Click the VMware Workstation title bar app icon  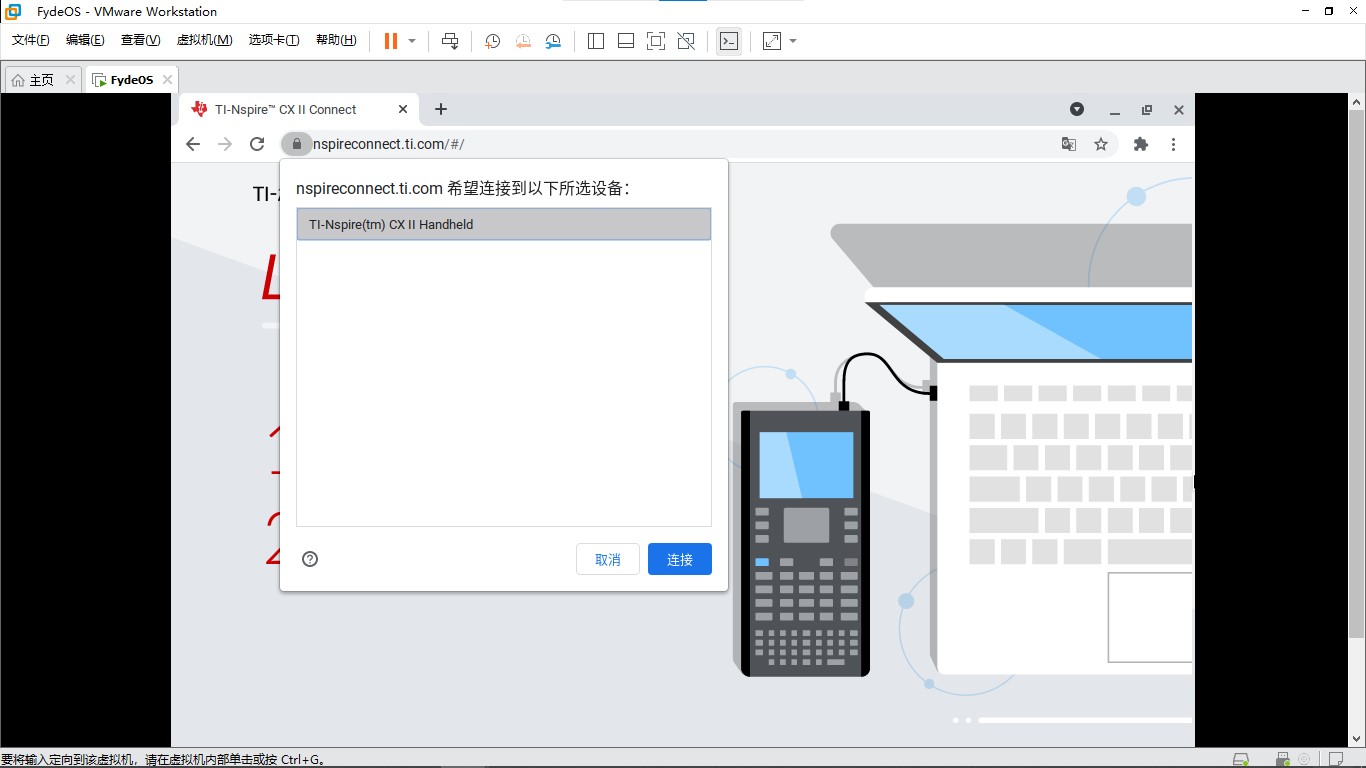(x=13, y=11)
